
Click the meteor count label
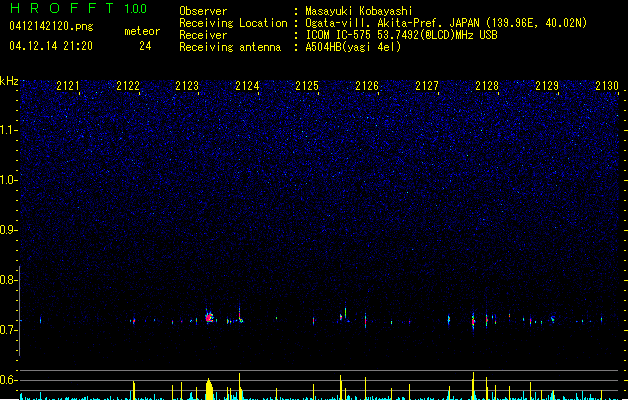pyautogui.click(x=142, y=31)
